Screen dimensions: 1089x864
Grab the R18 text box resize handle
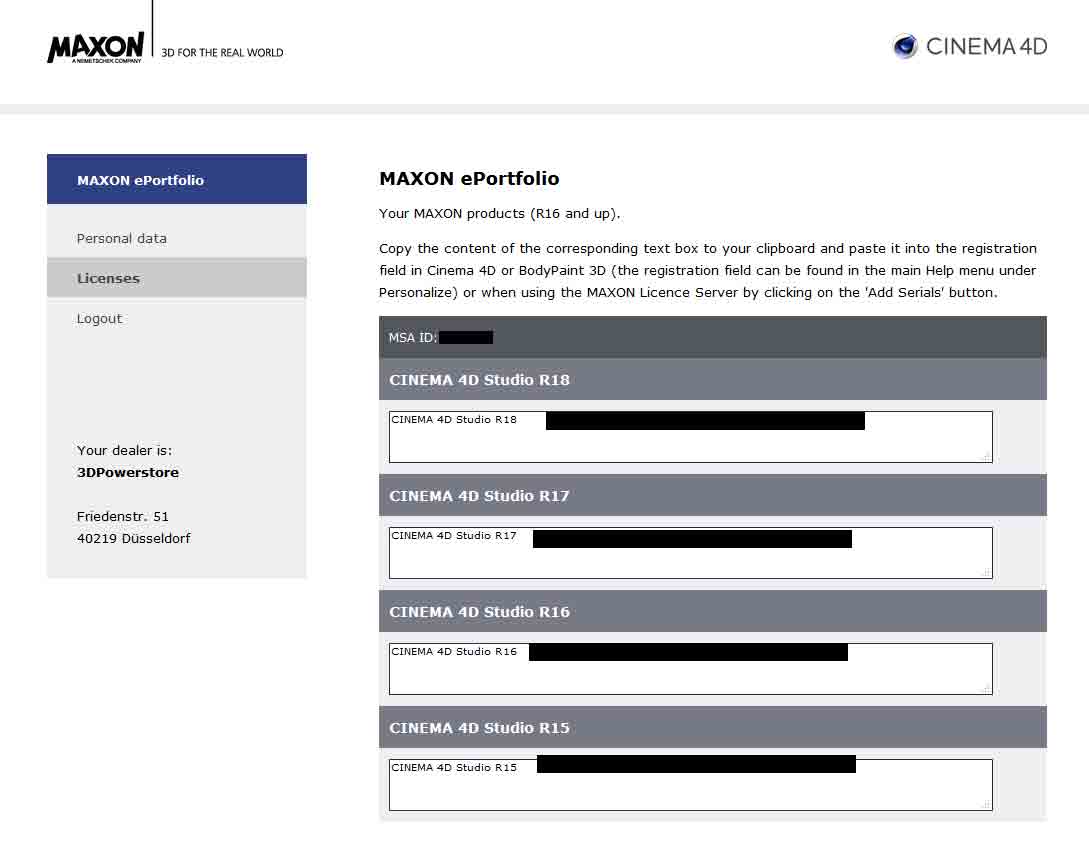pos(986,456)
